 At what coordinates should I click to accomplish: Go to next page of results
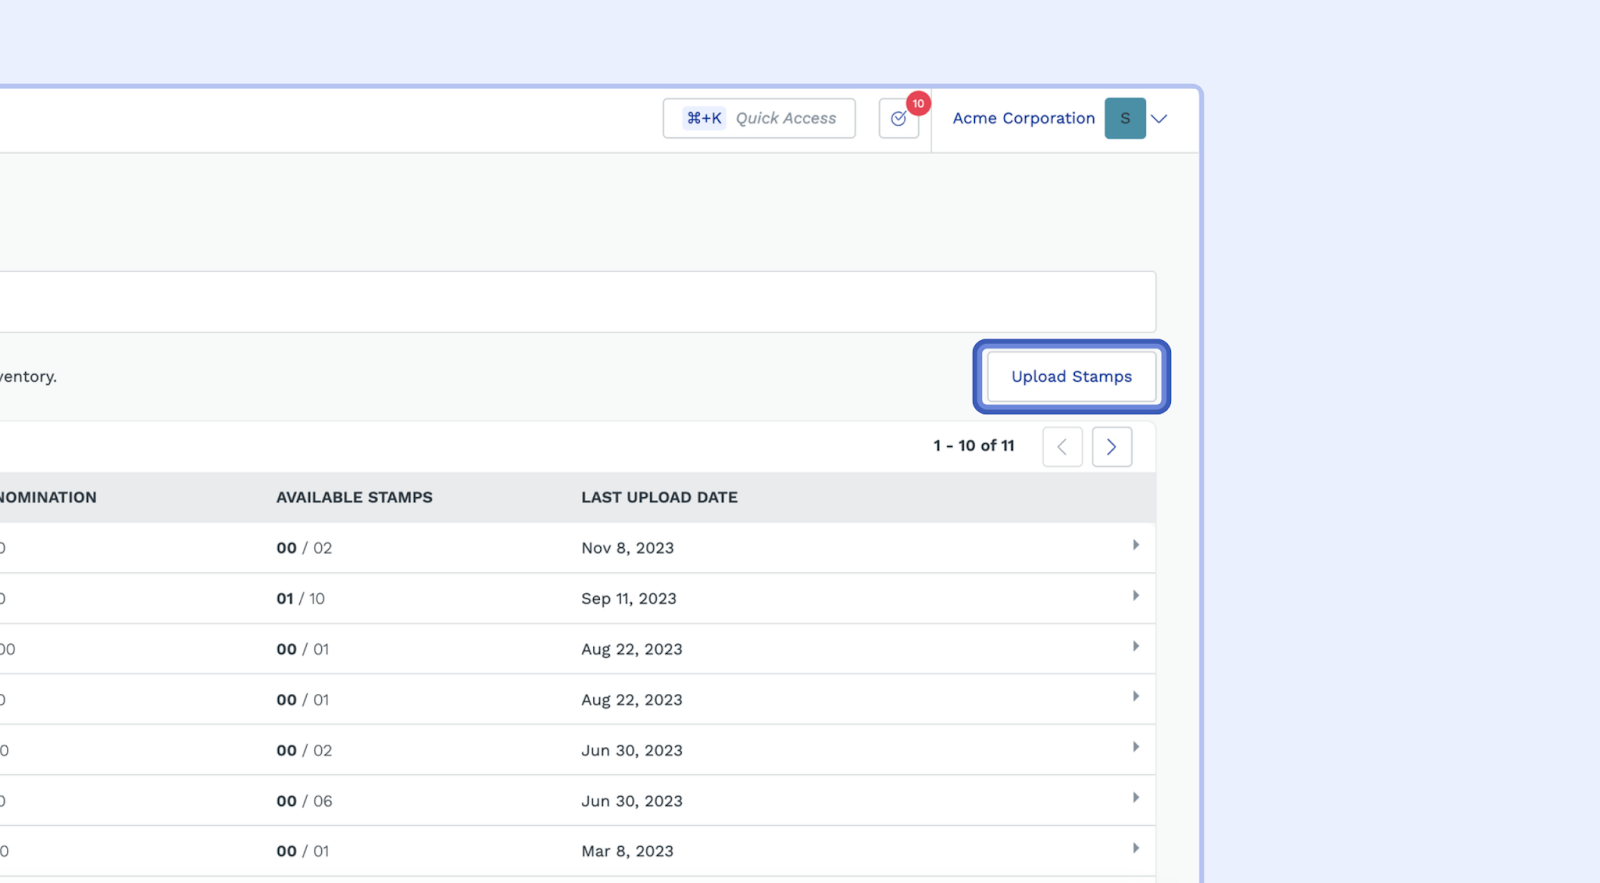point(1111,447)
